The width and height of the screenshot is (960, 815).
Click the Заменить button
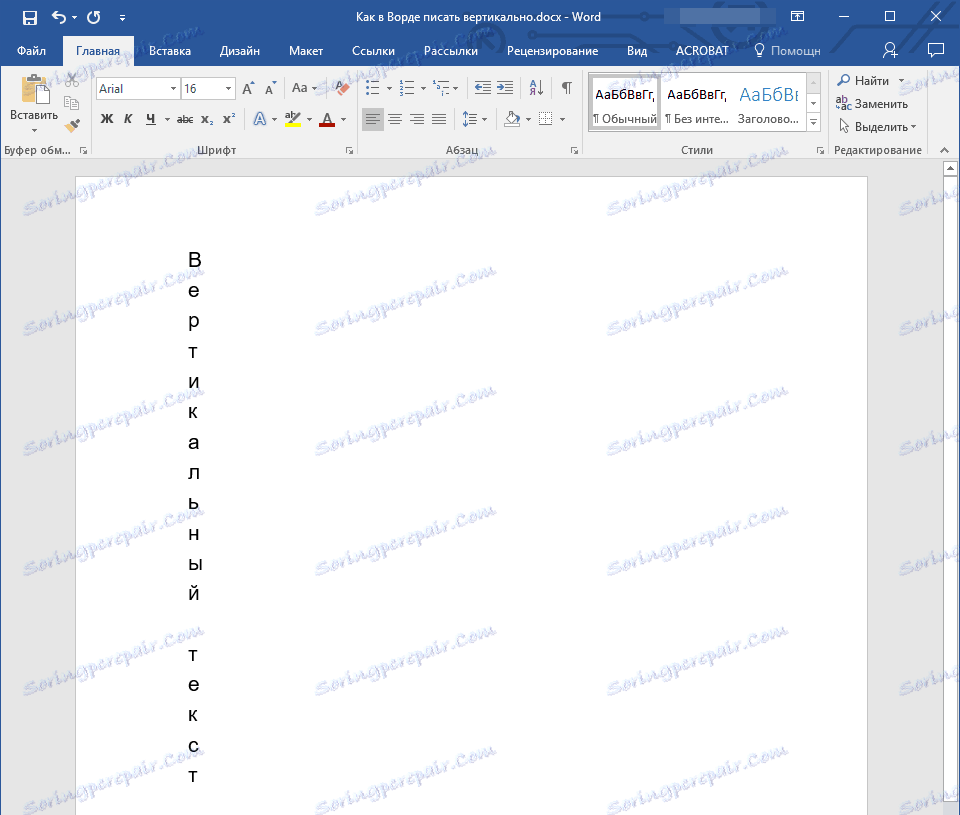pos(872,103)
